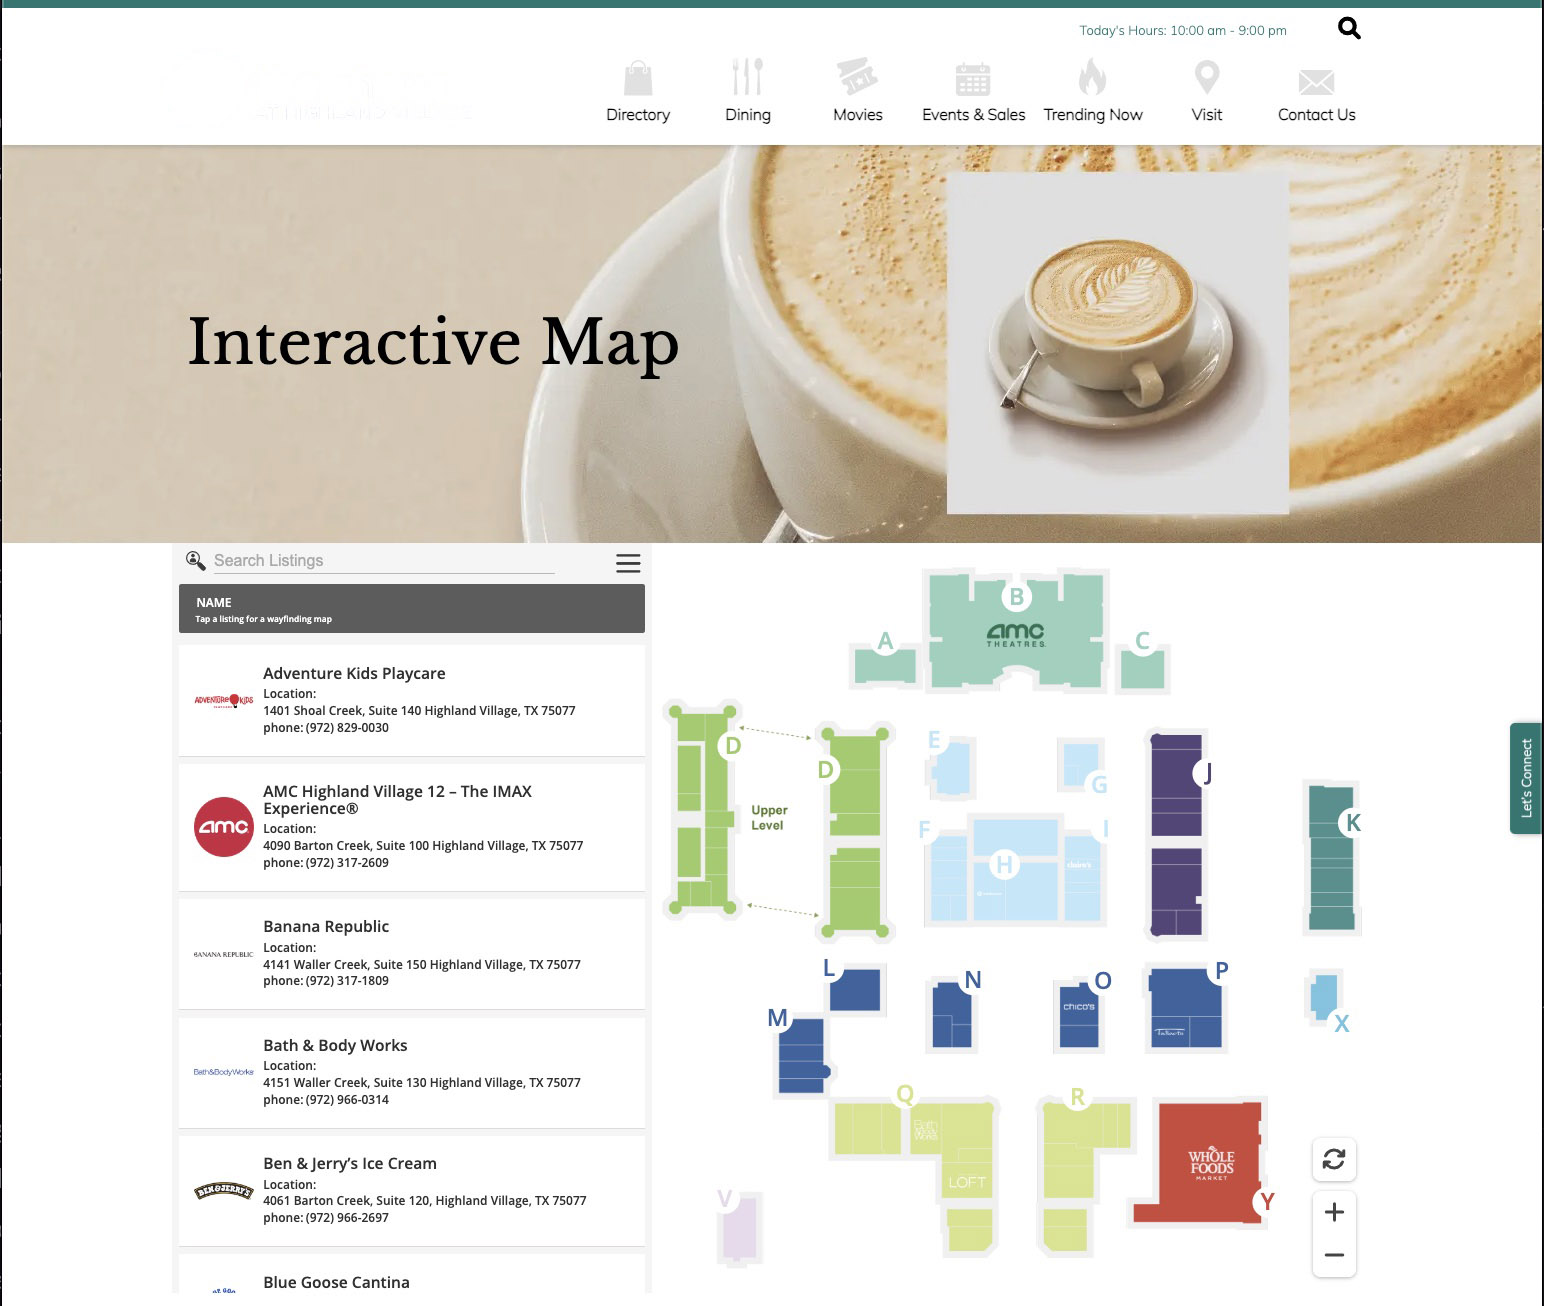This screenshot has height=1306, width=1544.
Task: Select the Bath & Body Works listing
Action: 412,1072
